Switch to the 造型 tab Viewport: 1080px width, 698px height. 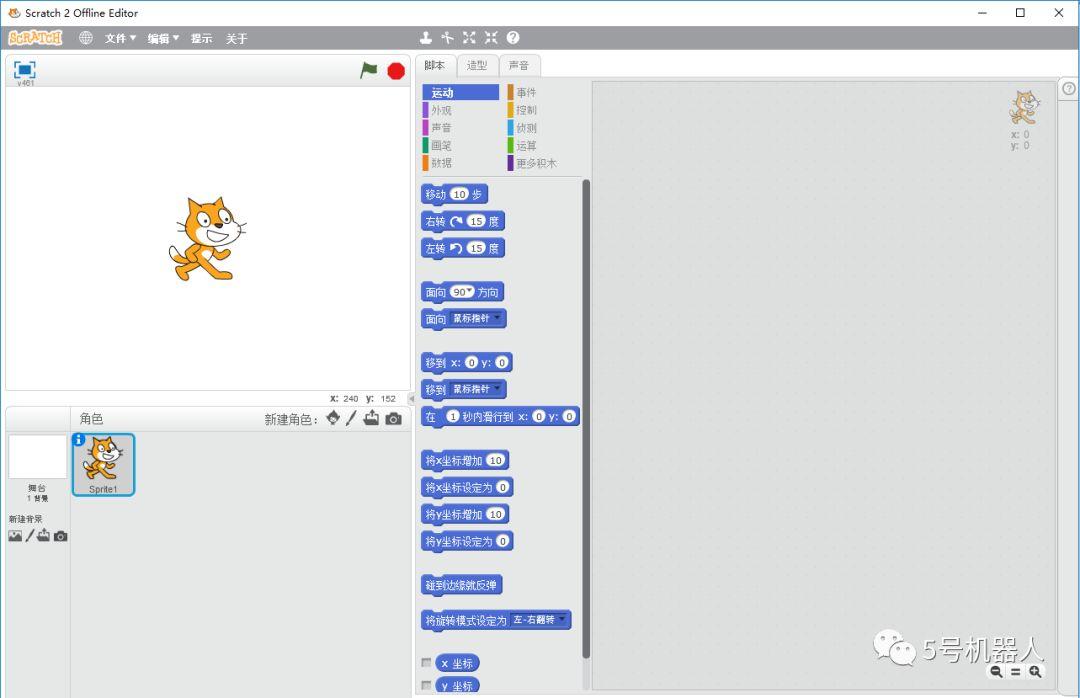[477, 65]
